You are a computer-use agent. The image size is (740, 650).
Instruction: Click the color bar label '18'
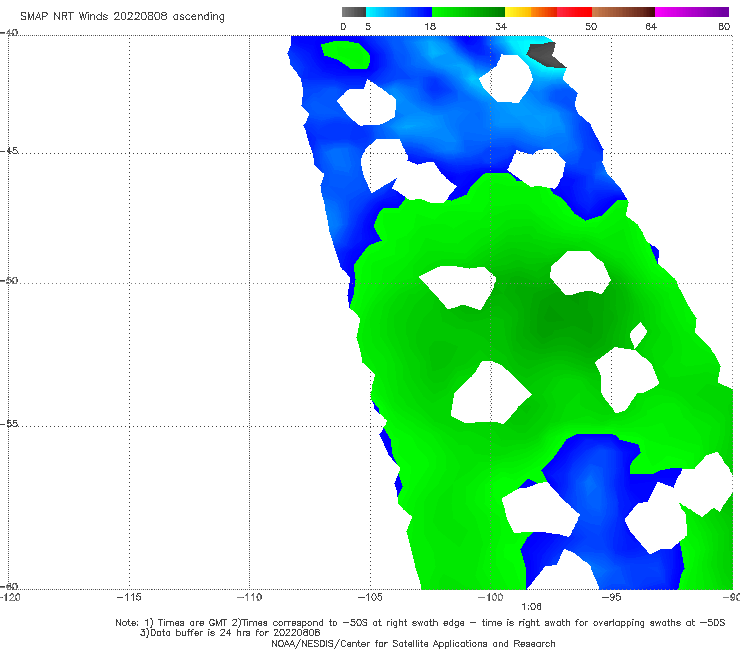tap(430, 27)
